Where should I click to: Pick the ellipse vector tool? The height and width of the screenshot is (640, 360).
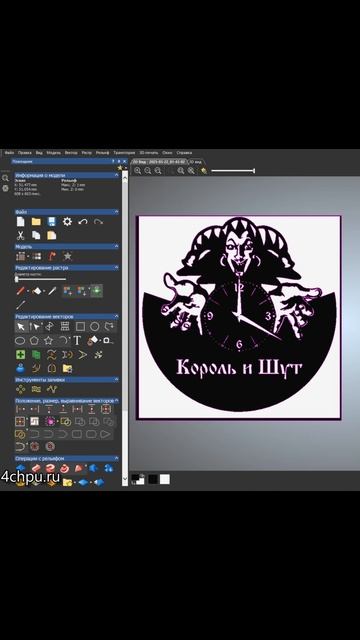click(20, 340)
